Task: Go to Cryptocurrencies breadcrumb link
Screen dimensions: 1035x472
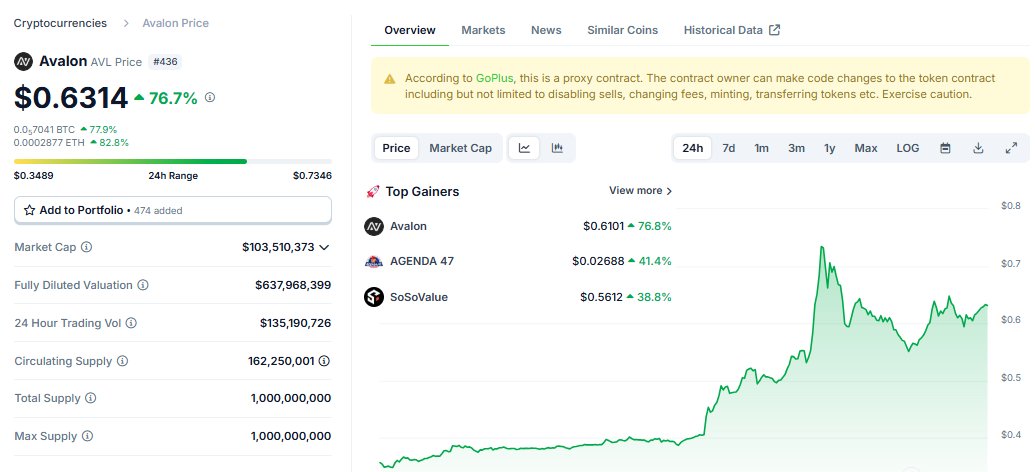Action: click(x=60, y=23)
